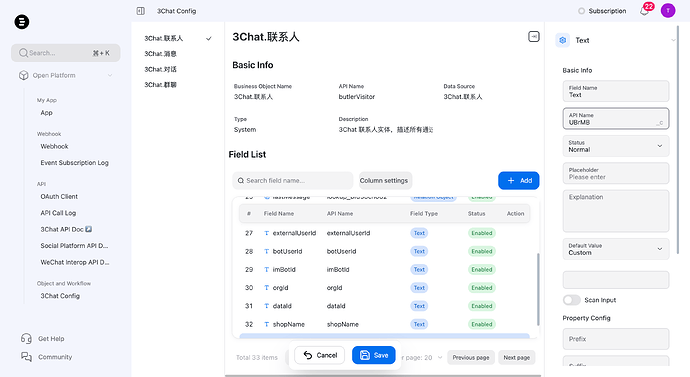Toggle the sidebar panel icon beside 3Chat Config
690x377 pixels.
140,11
